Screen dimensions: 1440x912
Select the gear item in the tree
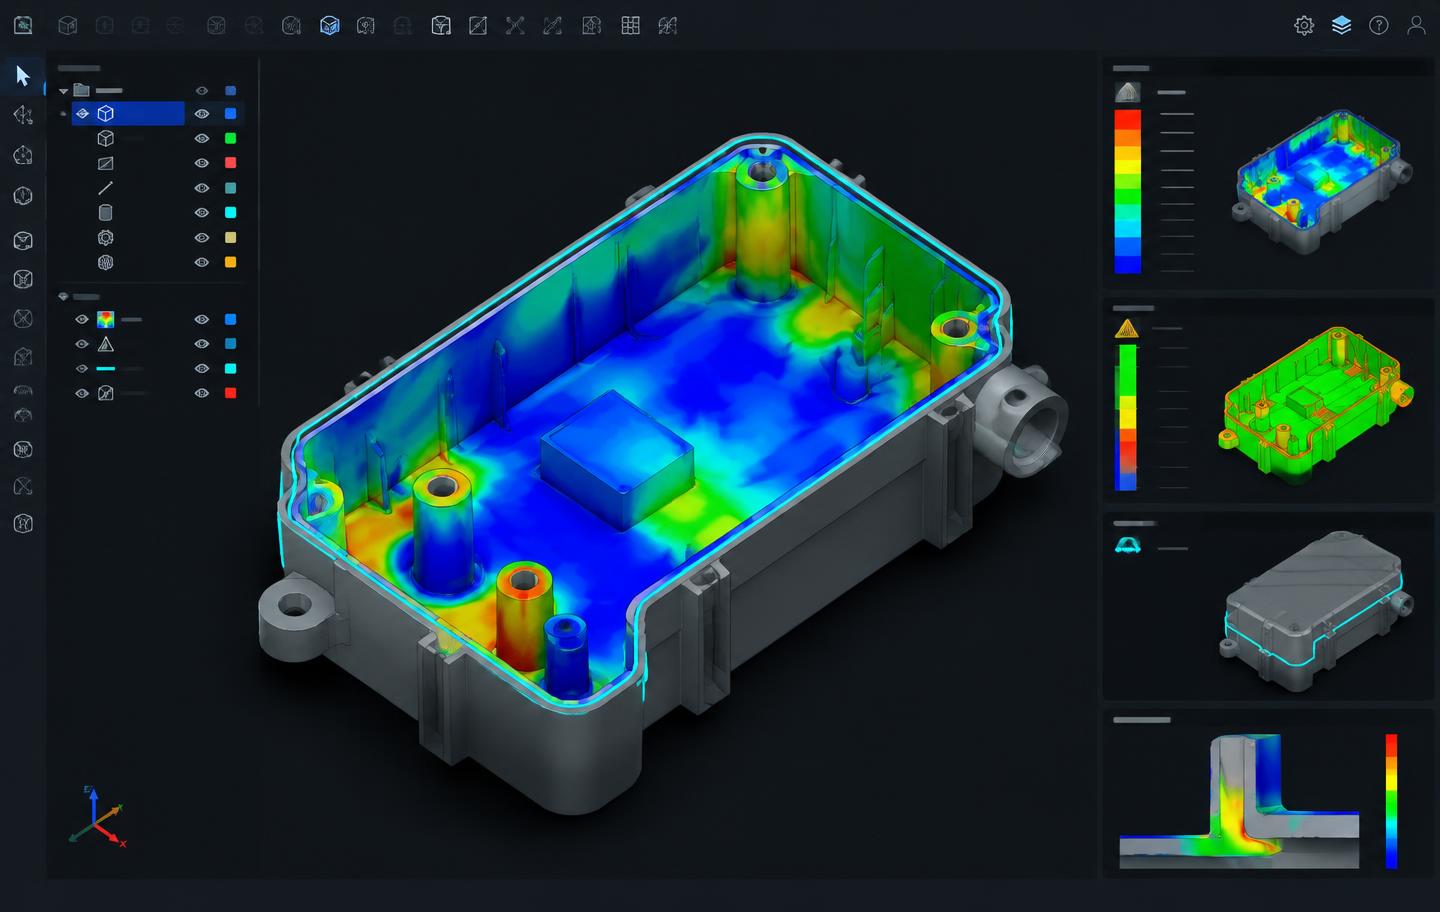(x=105, y=238)
